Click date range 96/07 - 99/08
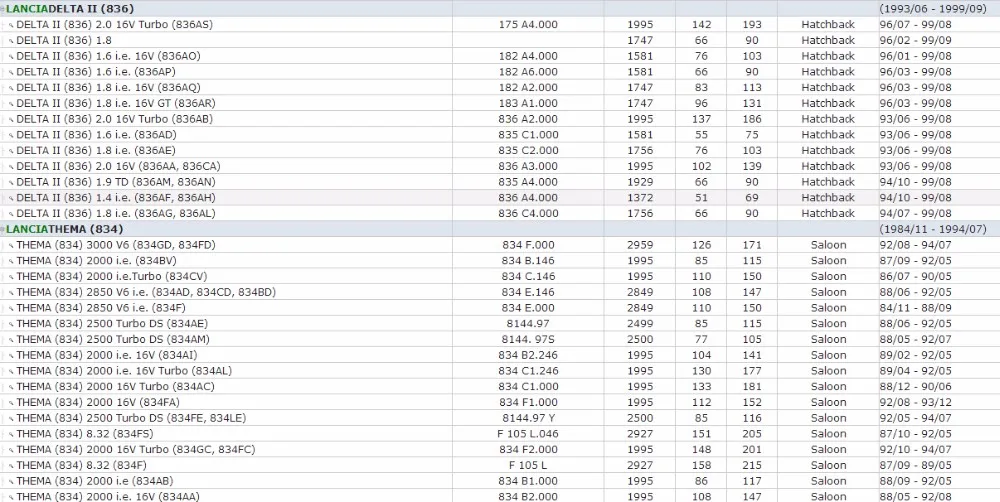The image size is (1000, 502). click(x=916, y=24)
